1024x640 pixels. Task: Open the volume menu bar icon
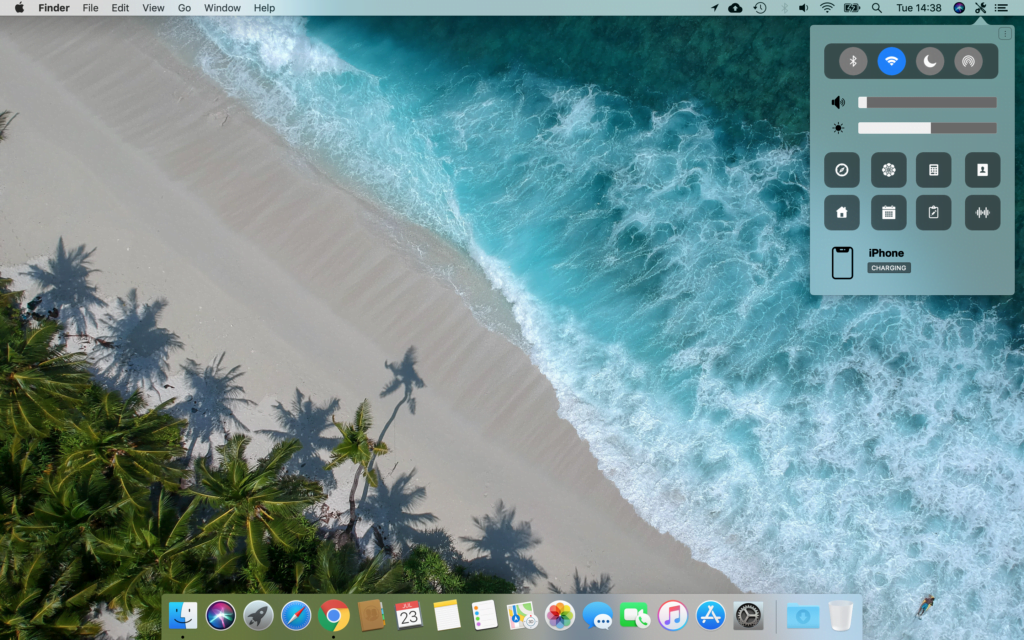804,8
